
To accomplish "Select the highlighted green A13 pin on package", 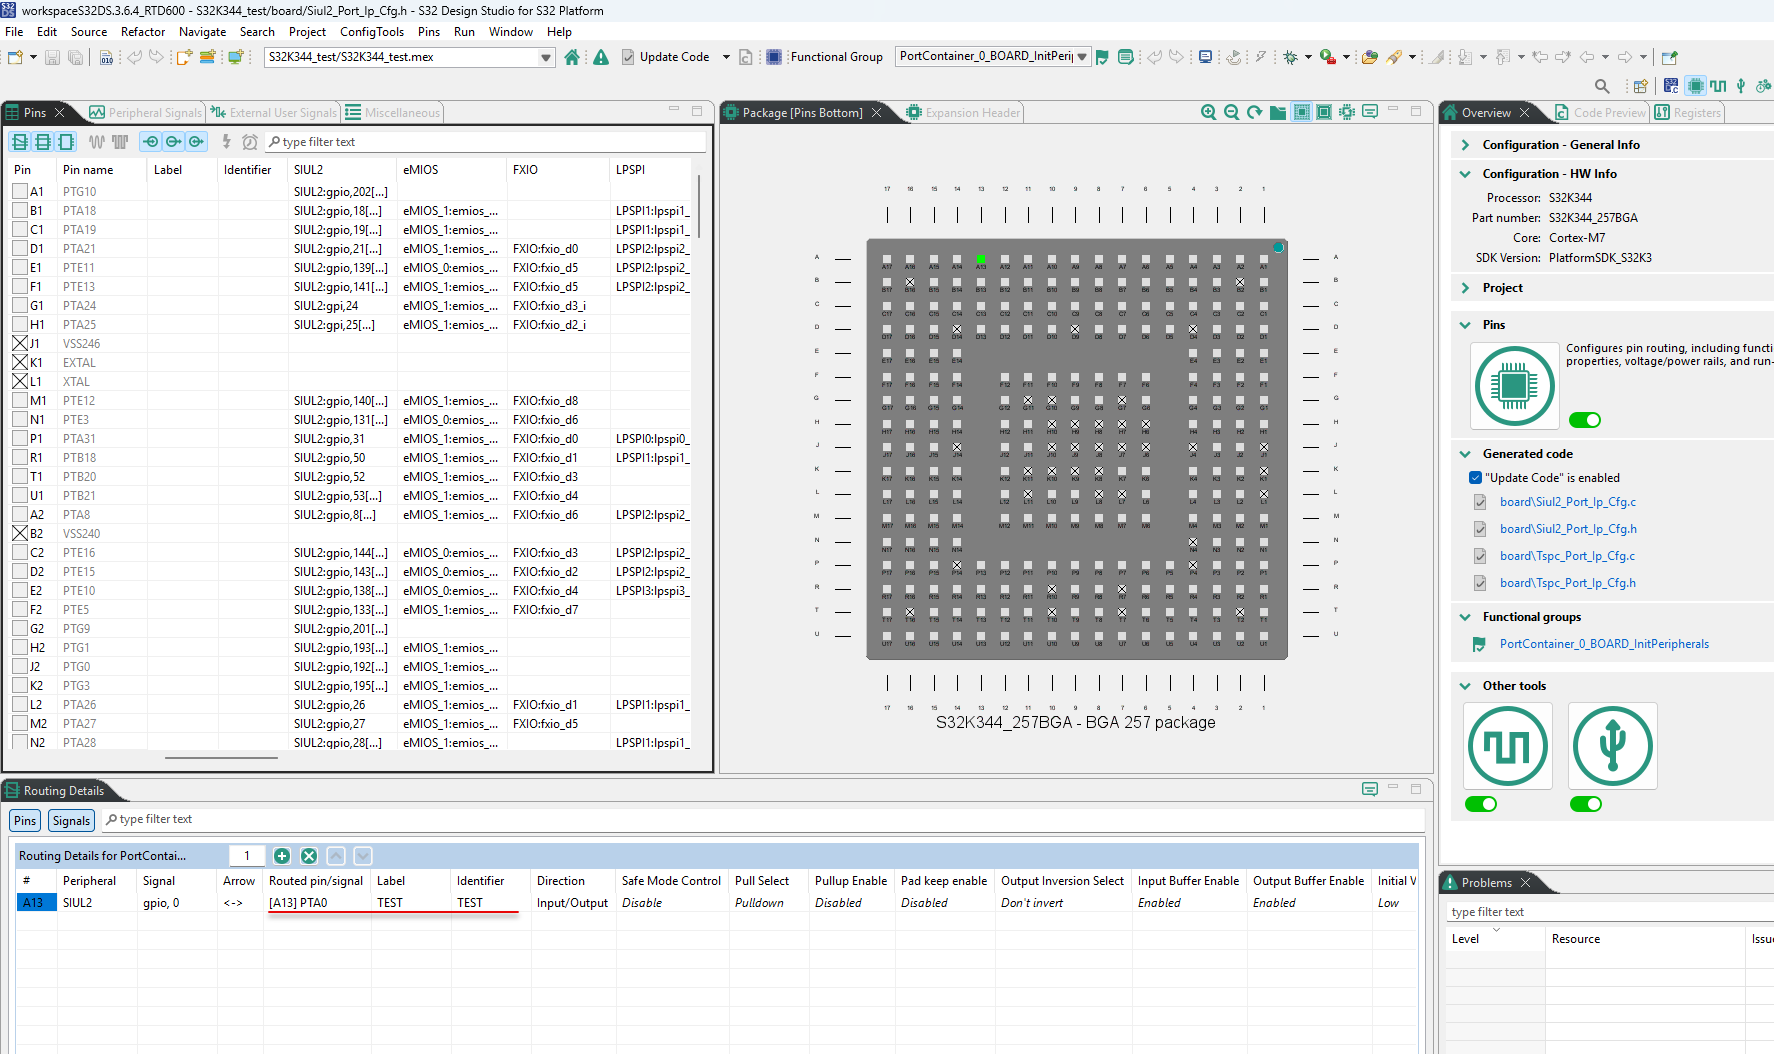I will click(981, 259).
